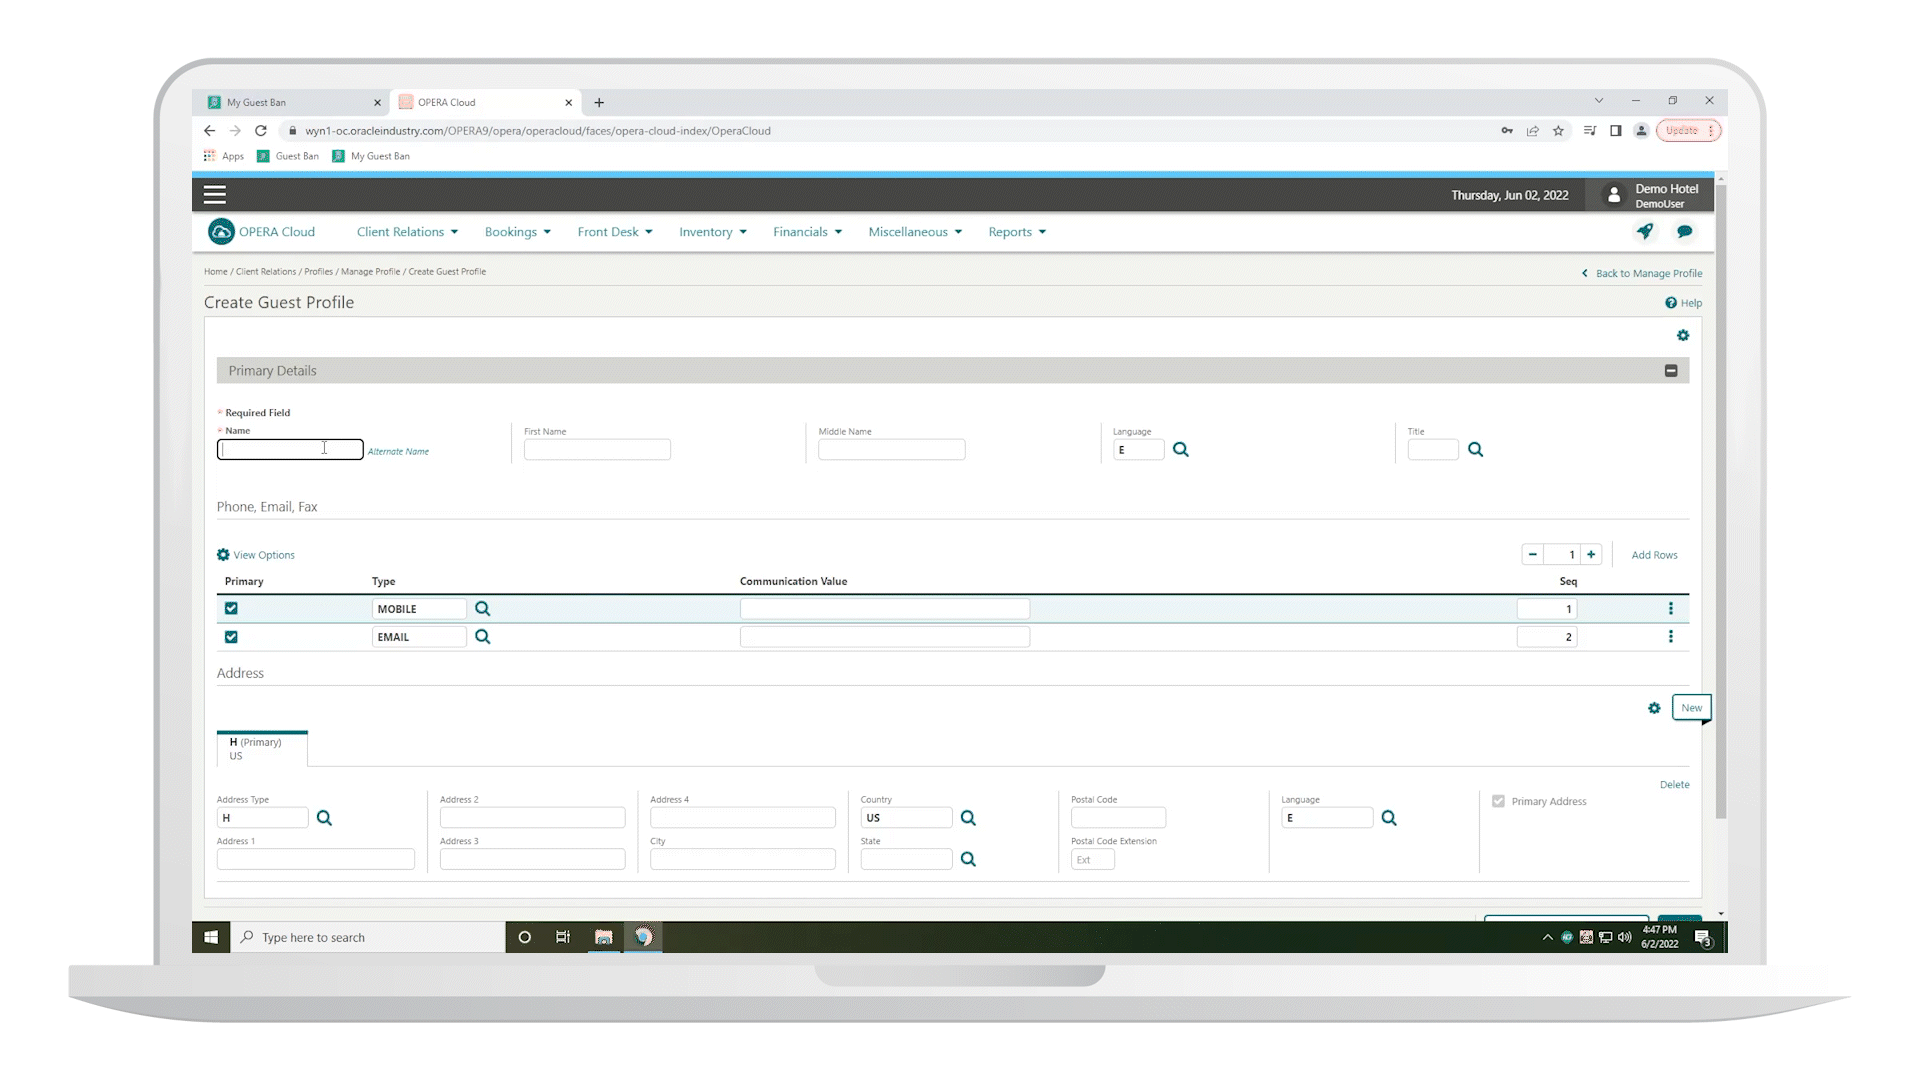Expand the Miscellaneous menu
The image size is (1920, 1080).
[x=915, y=232]
